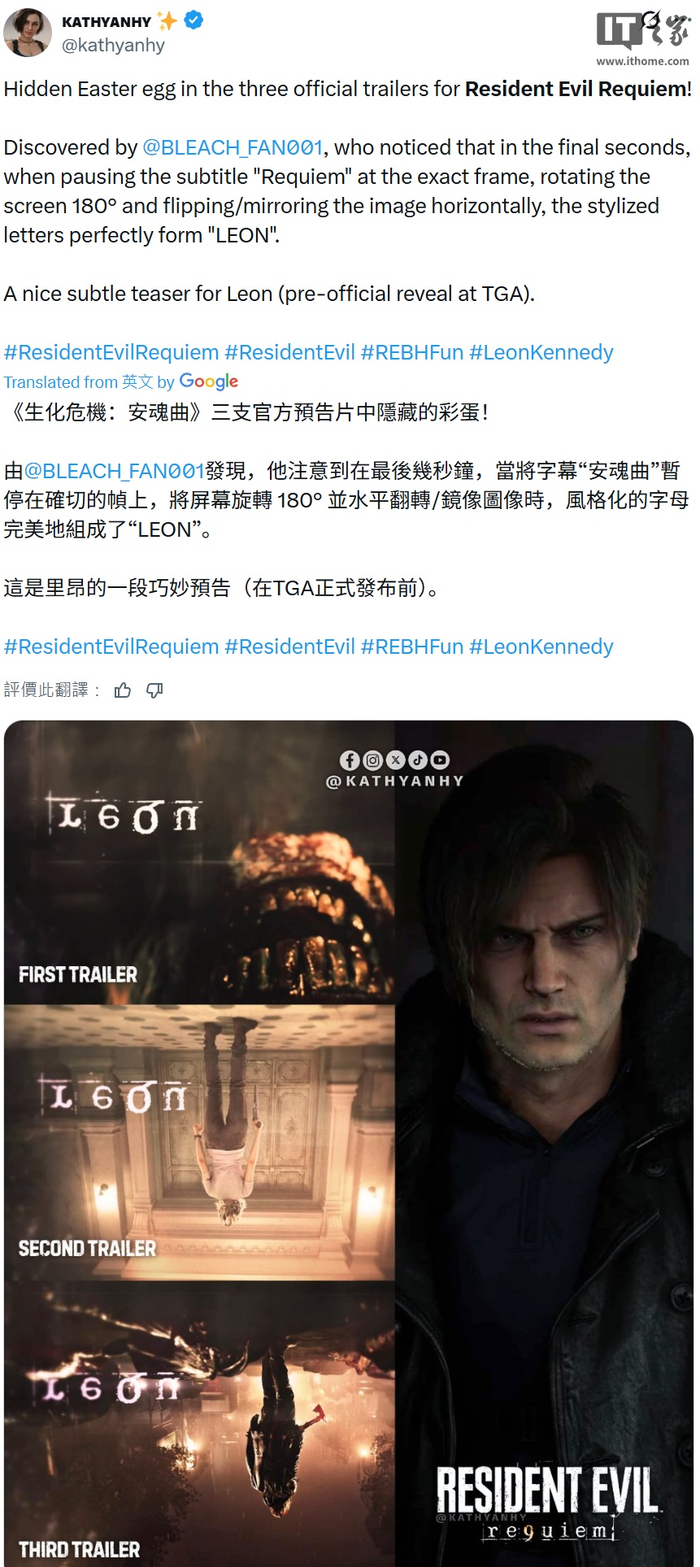Open #ResidentEvil hashtag in translated text

click(290, 647)
